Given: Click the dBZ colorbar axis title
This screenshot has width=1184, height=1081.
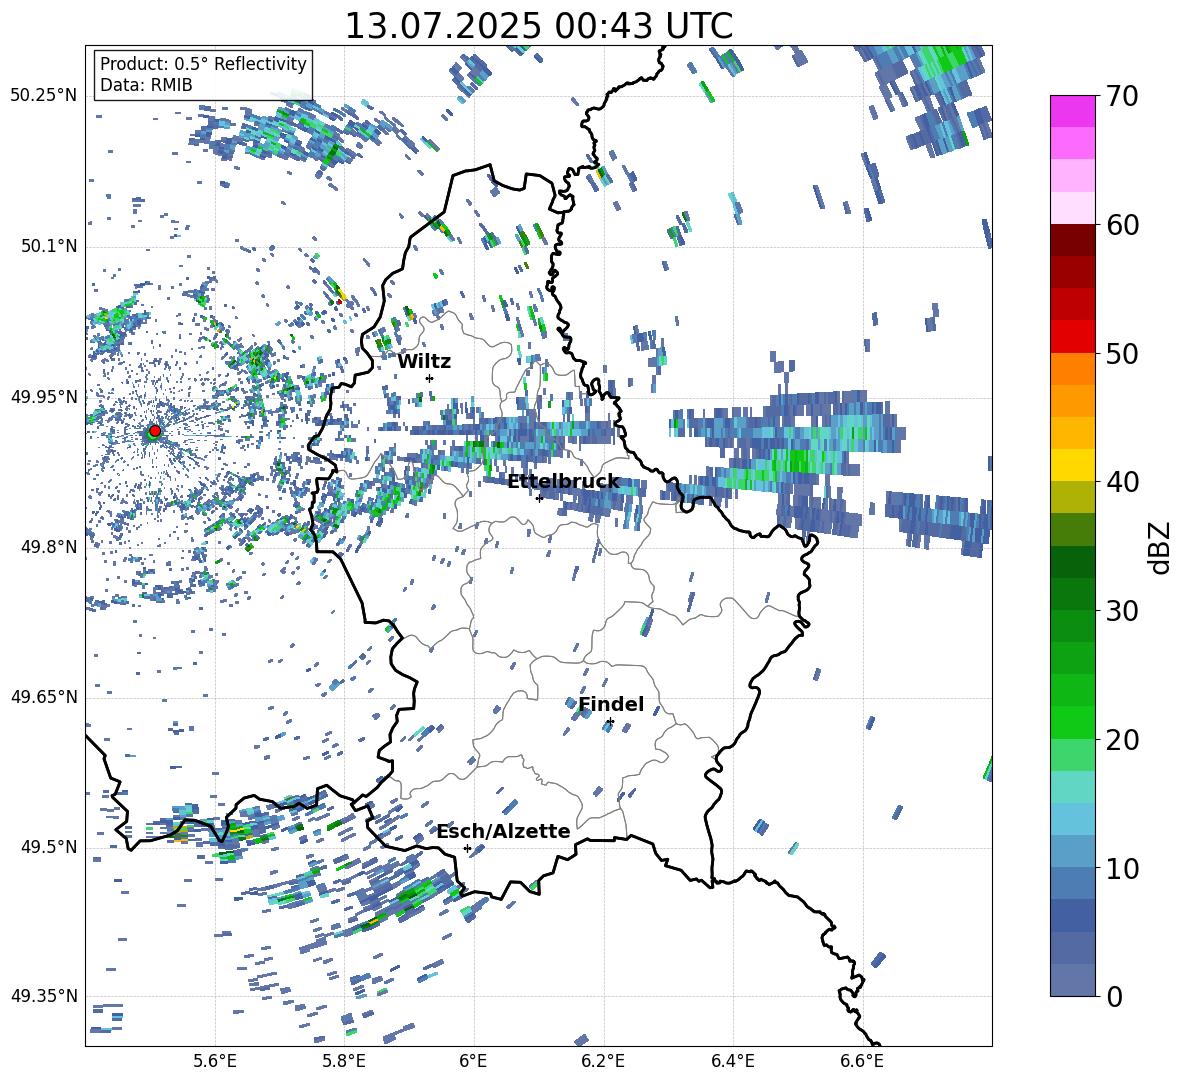Looking at the screenshot, I should pyautogui.click(x=1161, y=547).
